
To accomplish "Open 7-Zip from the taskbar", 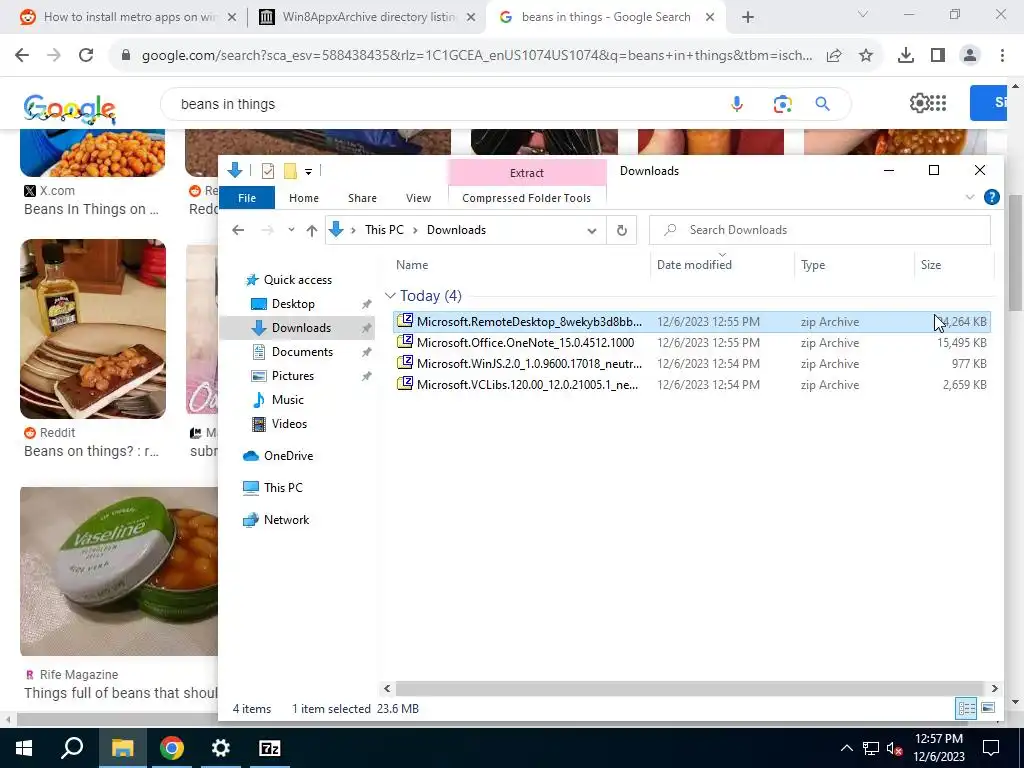I will click(270, 748).
